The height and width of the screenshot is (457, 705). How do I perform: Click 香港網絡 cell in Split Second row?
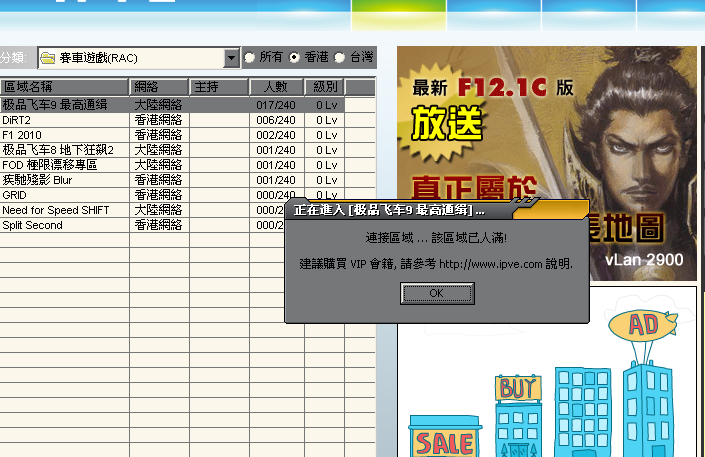(x=159, y=225)
